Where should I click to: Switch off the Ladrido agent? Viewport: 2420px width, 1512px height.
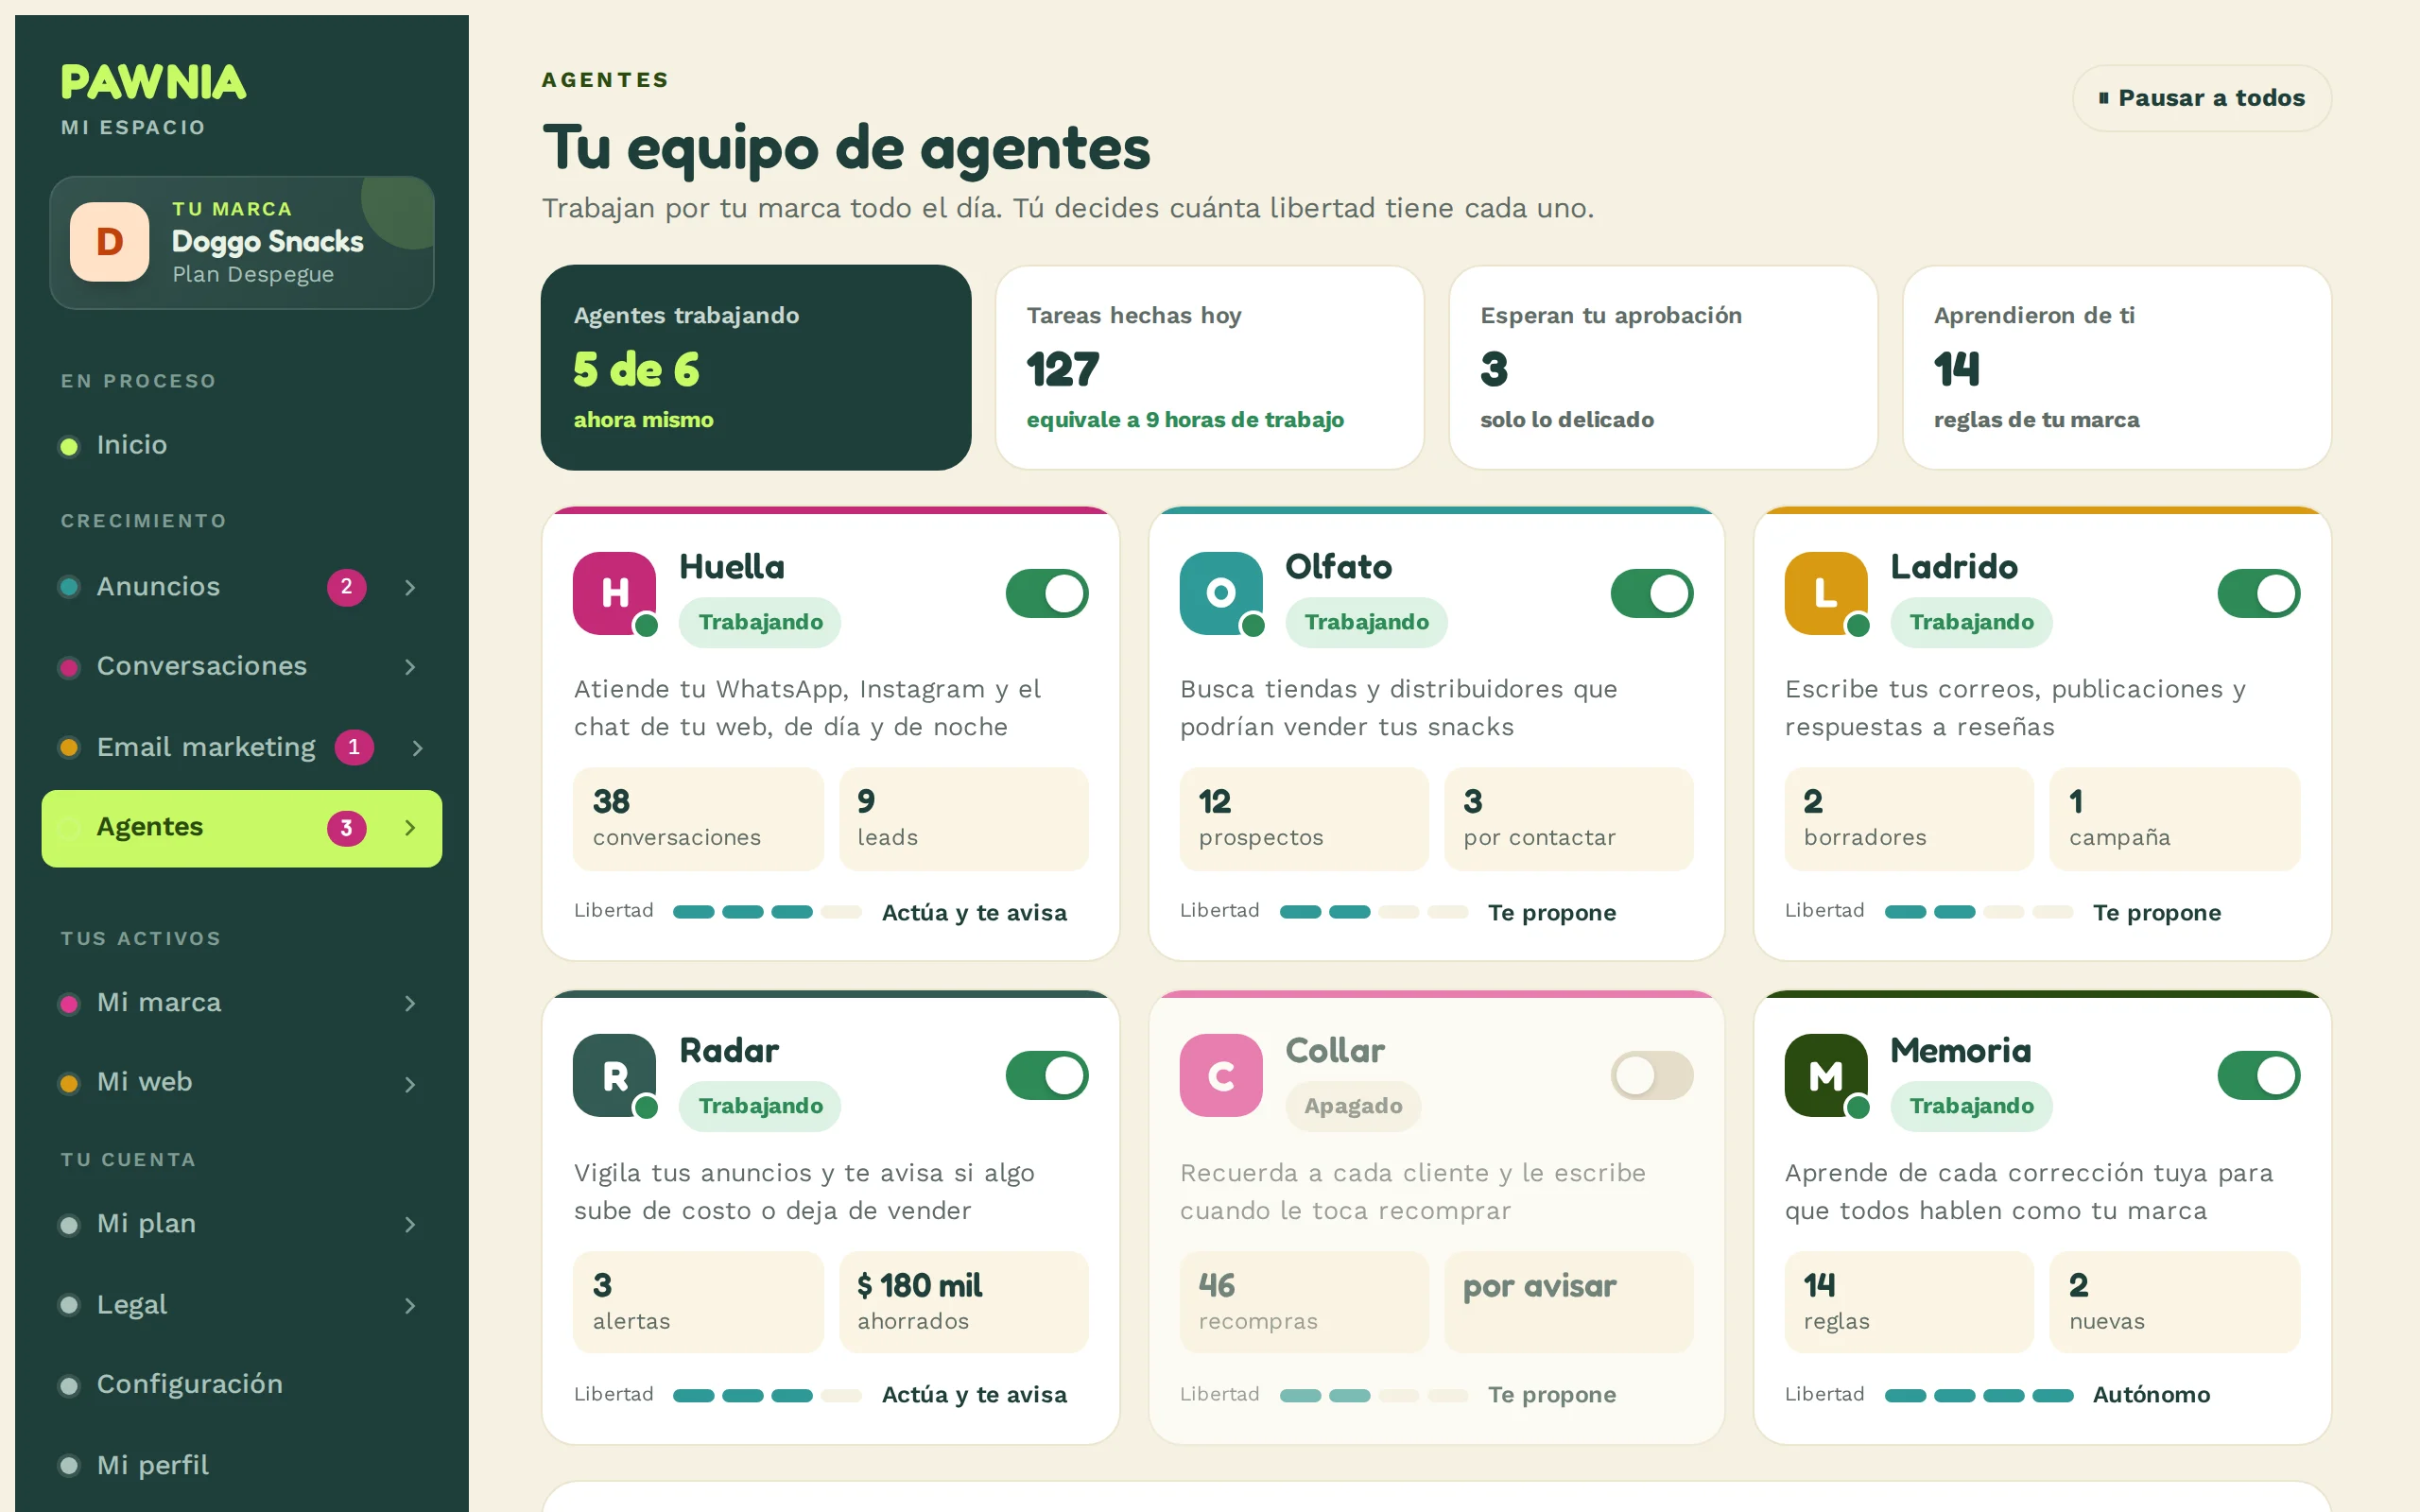[2259, 593]
